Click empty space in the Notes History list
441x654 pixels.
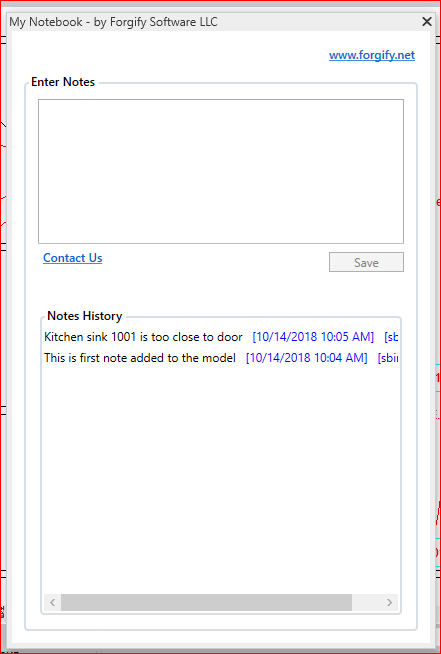pos(221,480)
